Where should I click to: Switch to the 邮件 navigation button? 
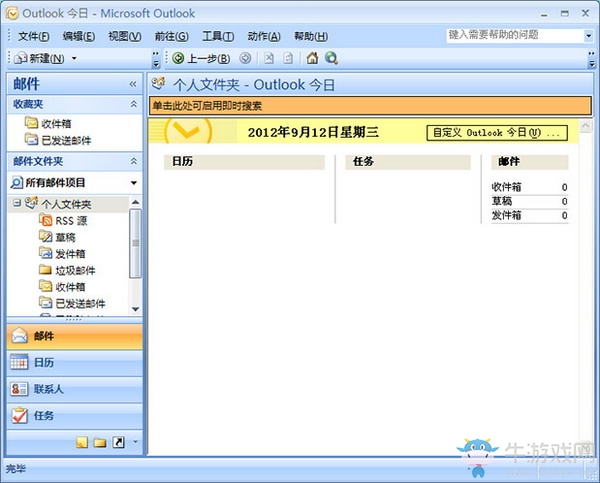coord(75,336)
